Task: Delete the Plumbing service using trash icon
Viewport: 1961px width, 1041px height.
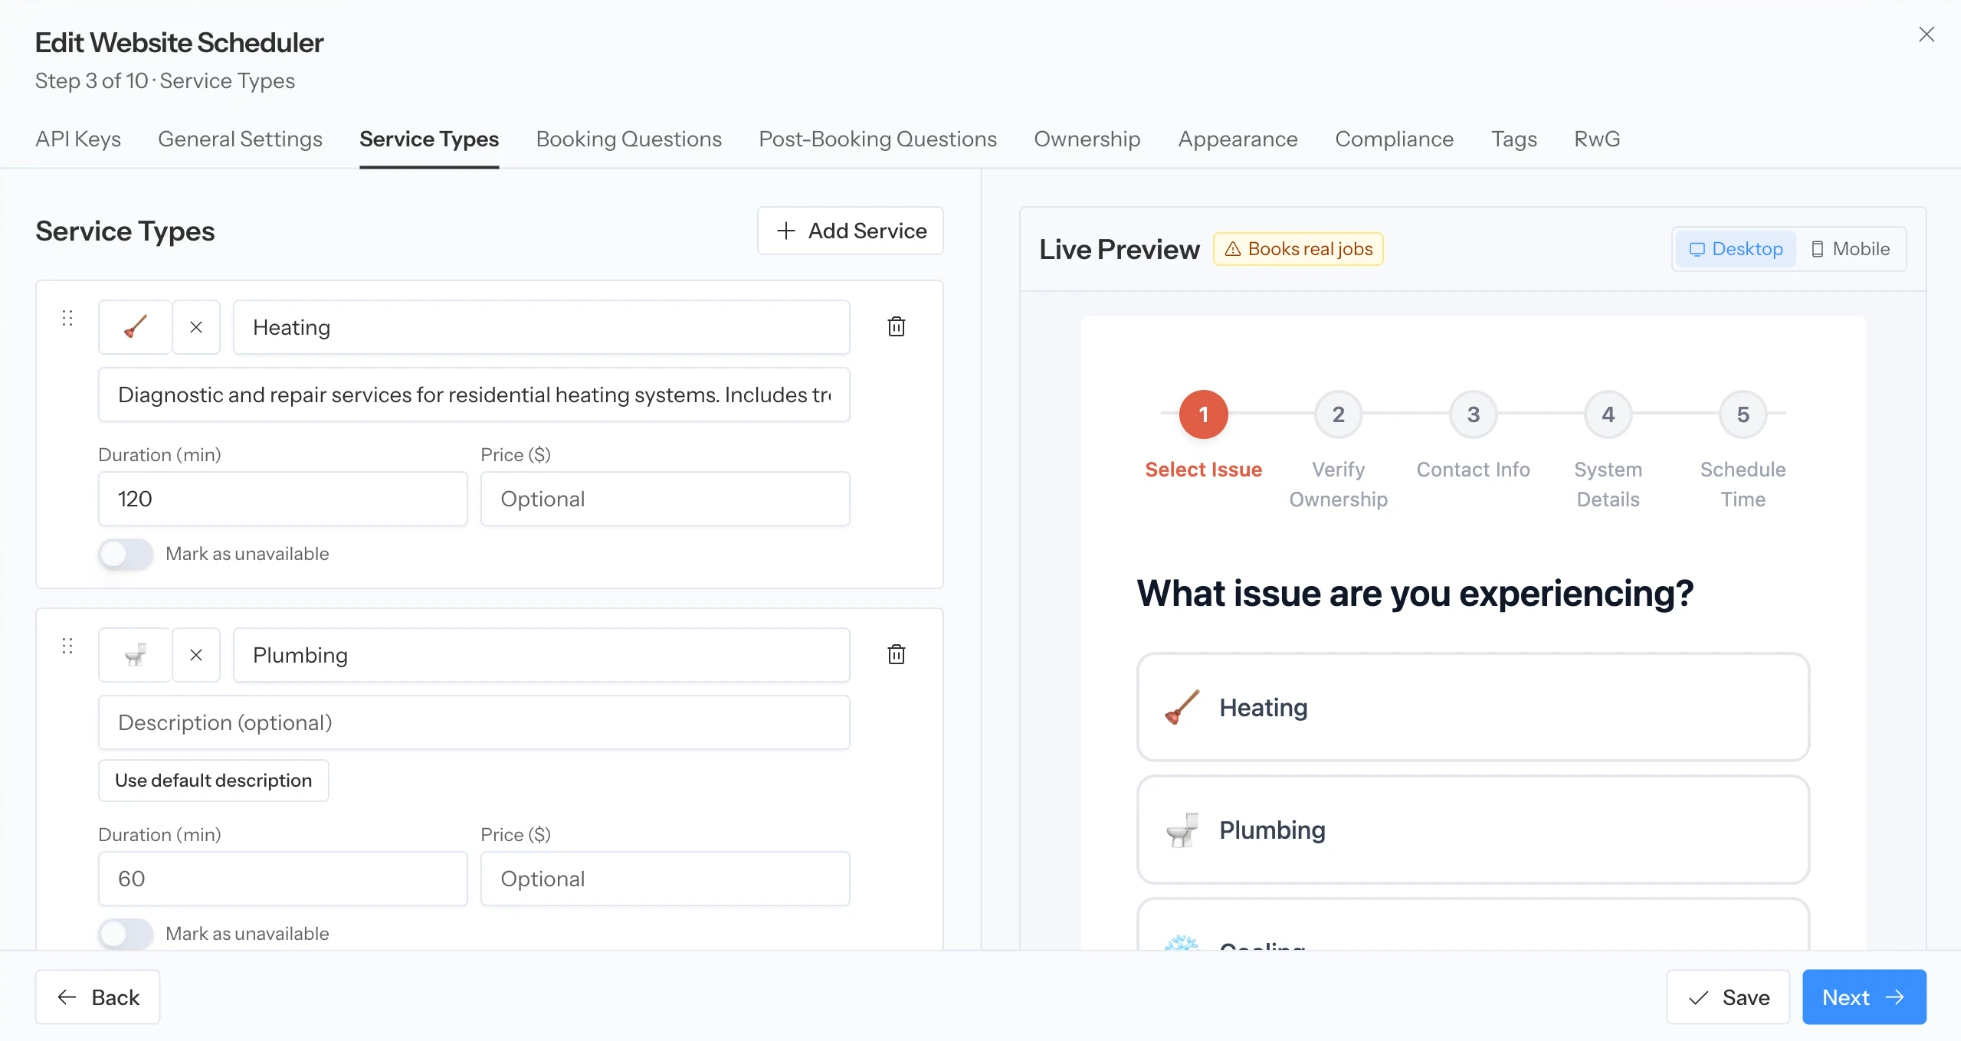Action: tap(897, 655)
